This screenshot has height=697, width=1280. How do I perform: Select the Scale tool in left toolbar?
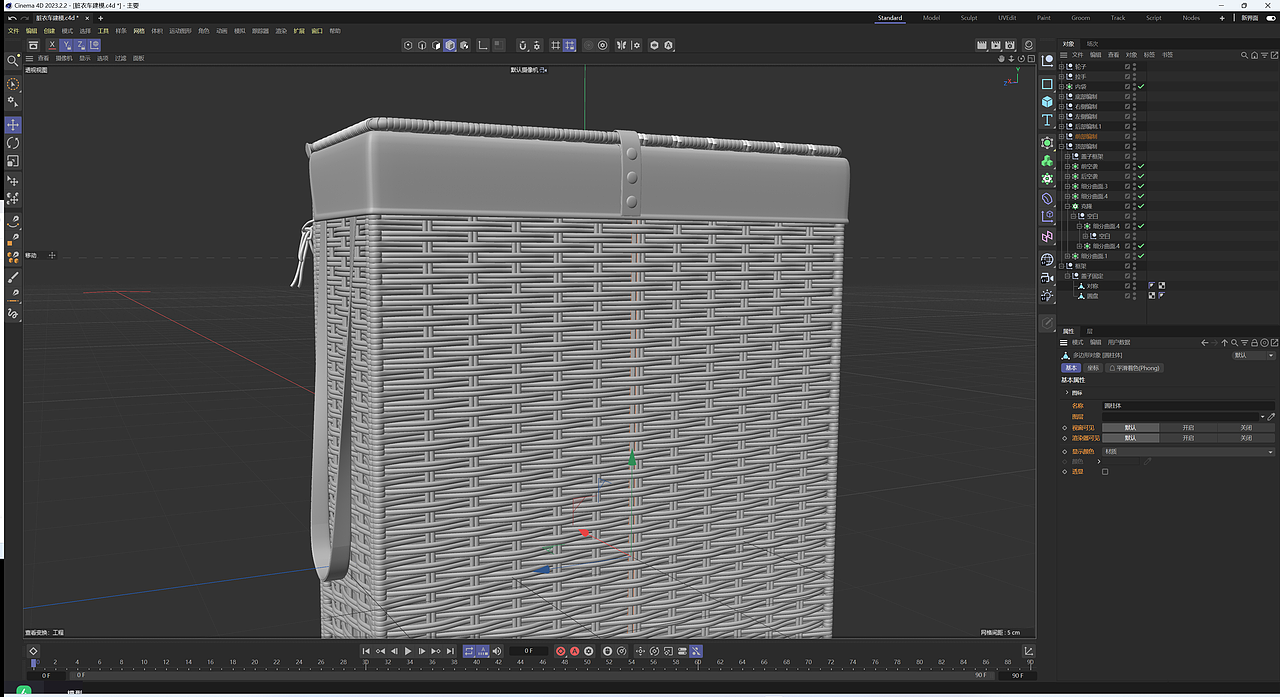[13, 161]
